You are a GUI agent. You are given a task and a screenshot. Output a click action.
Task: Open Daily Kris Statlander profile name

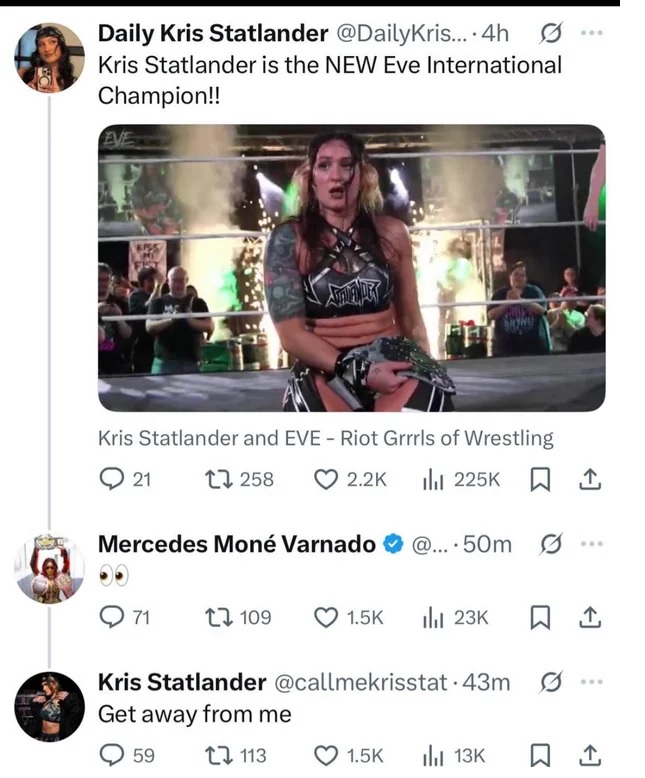coord(212,34)
